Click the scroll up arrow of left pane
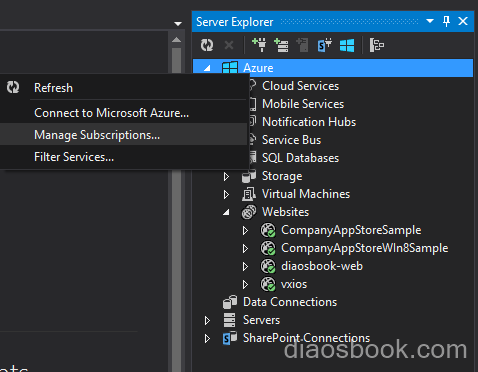Viewport: 478px width, 372px height. 177,40
